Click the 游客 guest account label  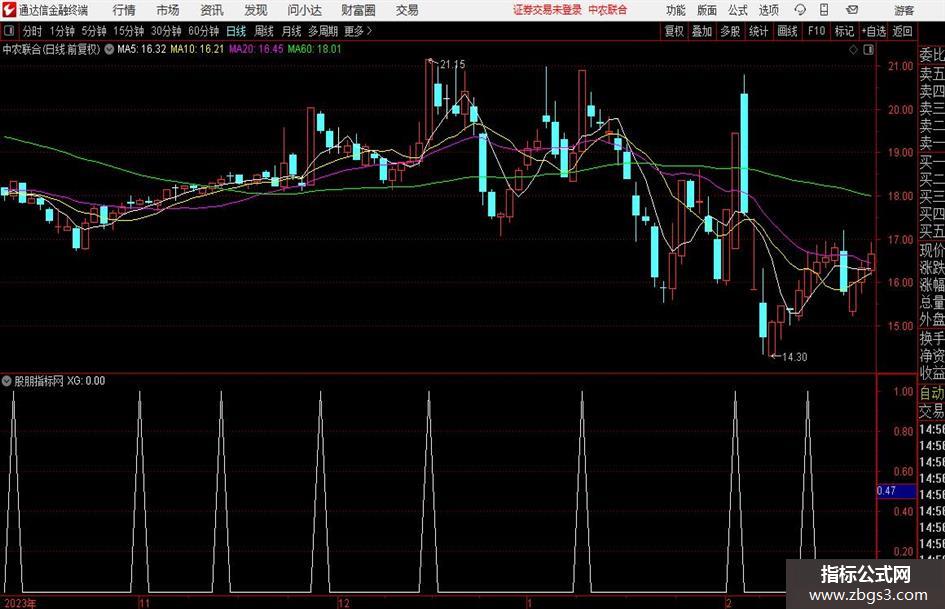[903, 10]
